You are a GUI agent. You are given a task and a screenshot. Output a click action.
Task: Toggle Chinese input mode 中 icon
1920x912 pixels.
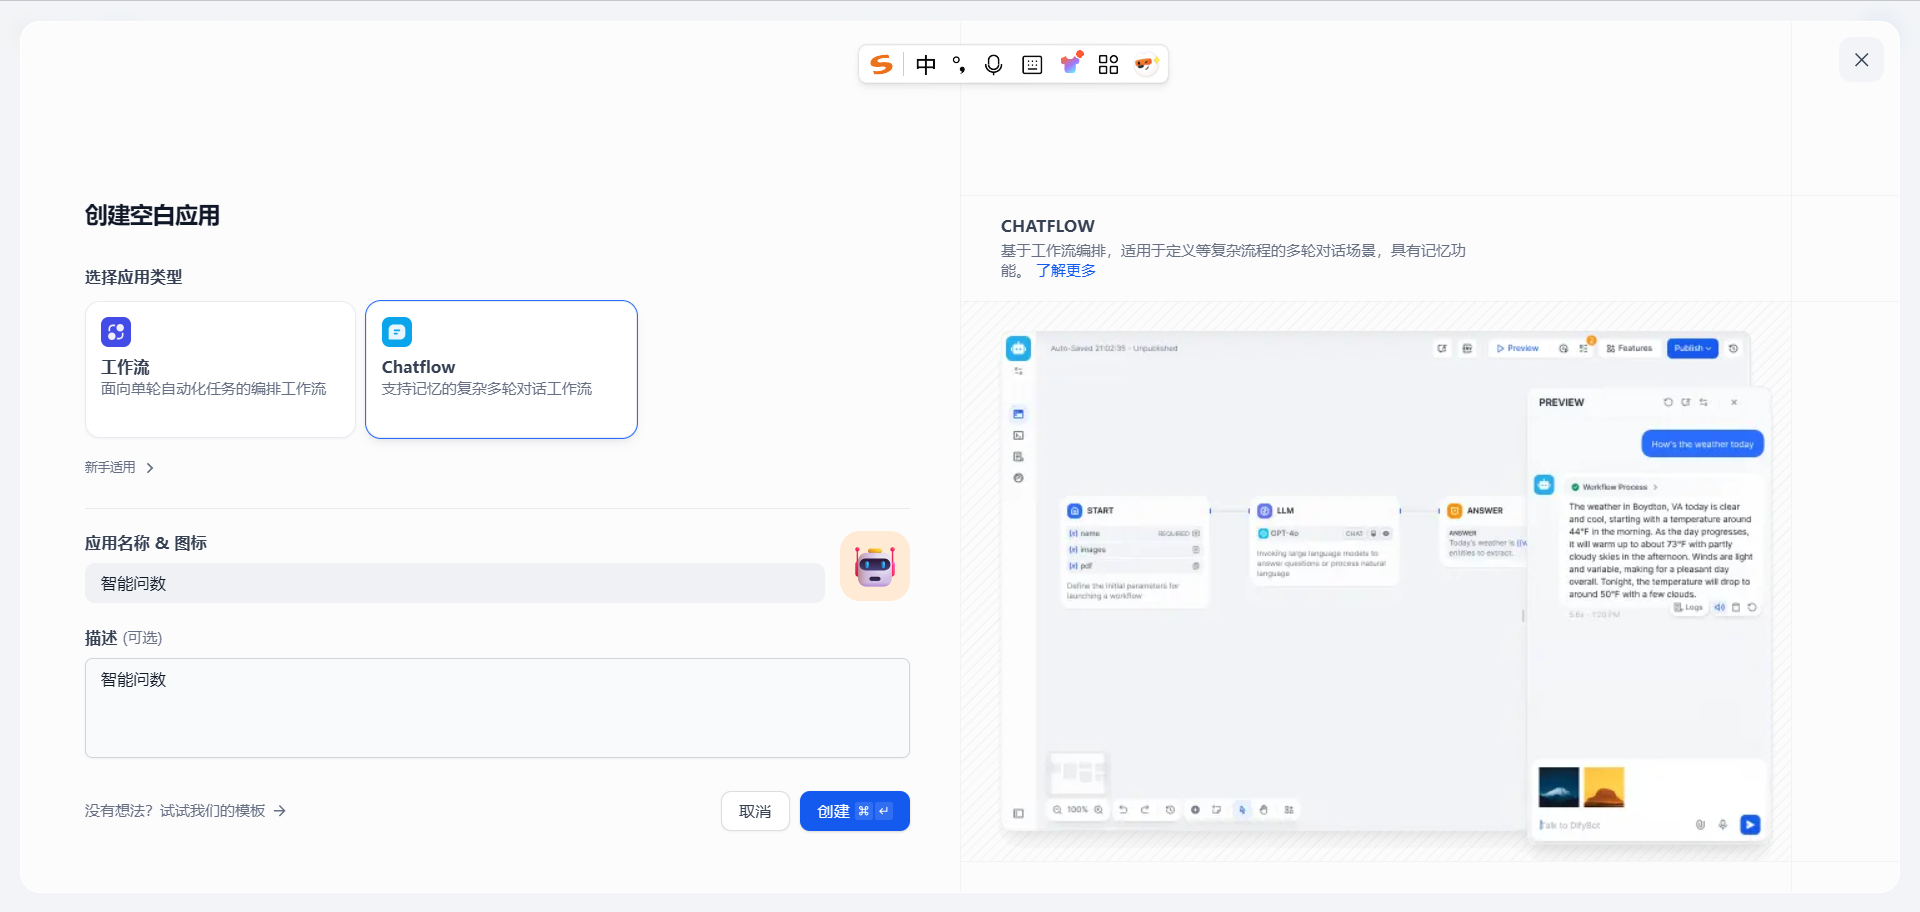tap(926, 65)
